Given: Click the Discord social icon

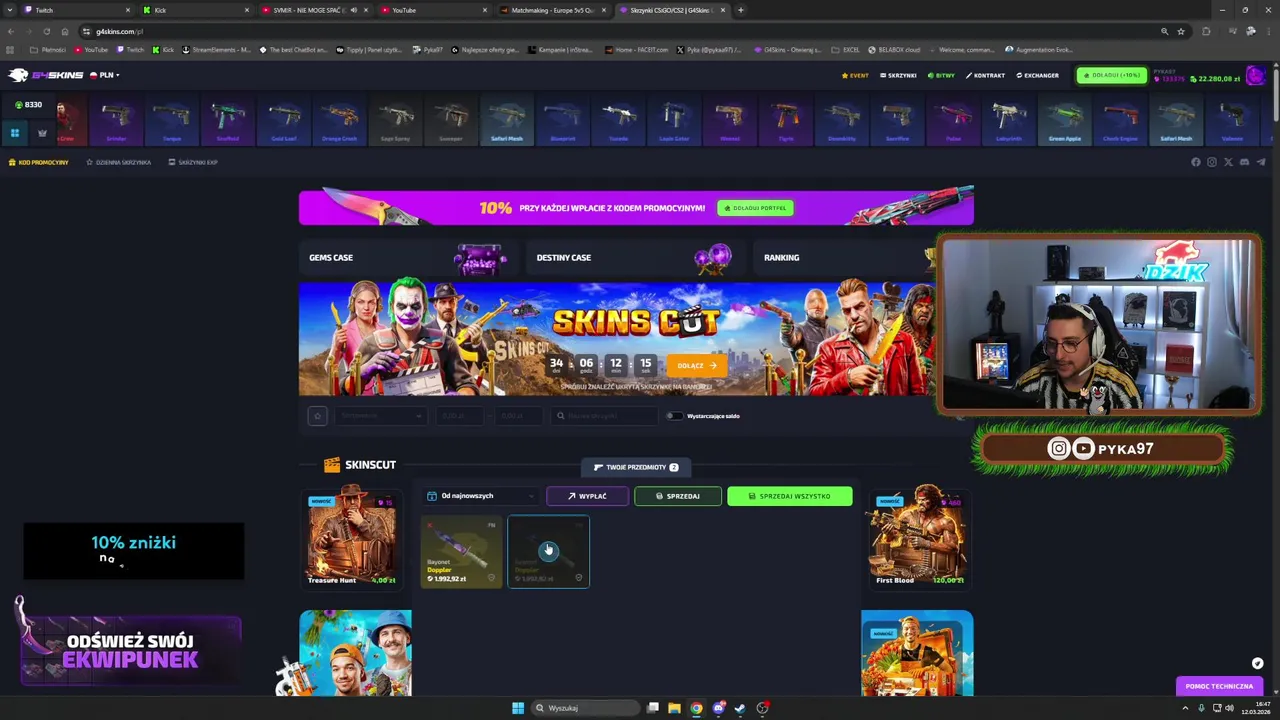Looking at the screenshot, I should [1244, 162].
